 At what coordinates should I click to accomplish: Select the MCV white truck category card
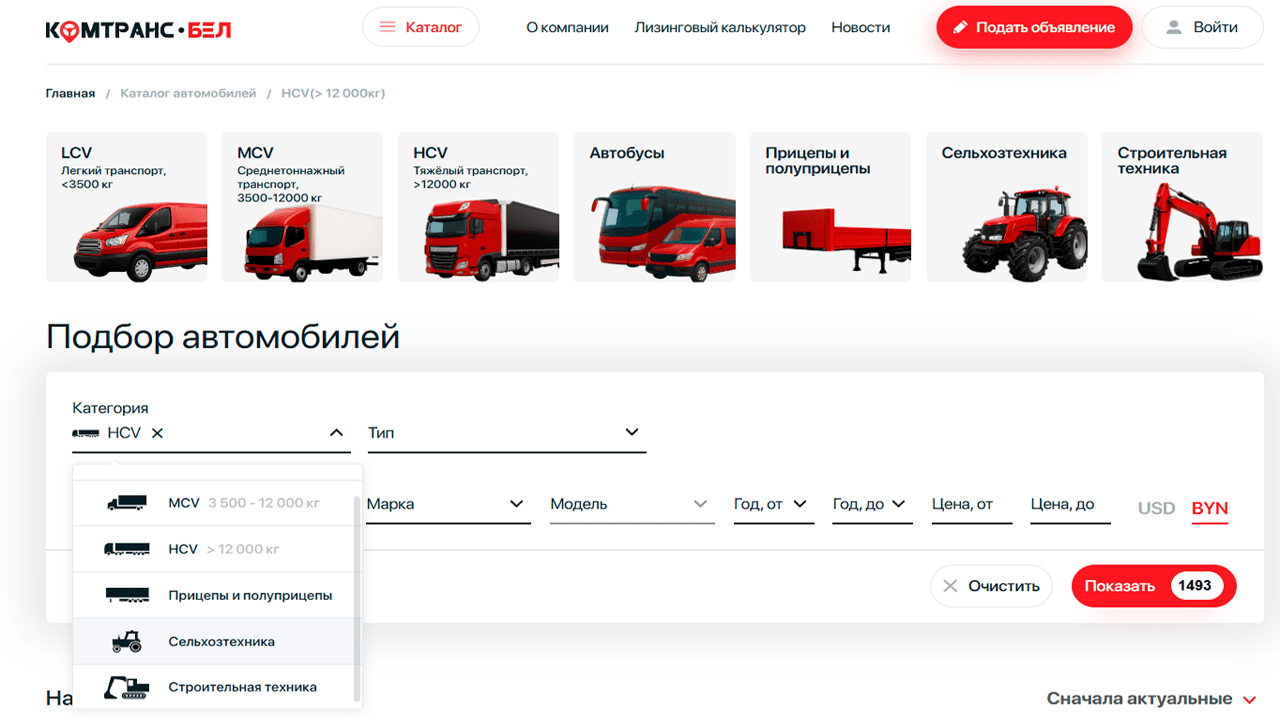point(302,207)
